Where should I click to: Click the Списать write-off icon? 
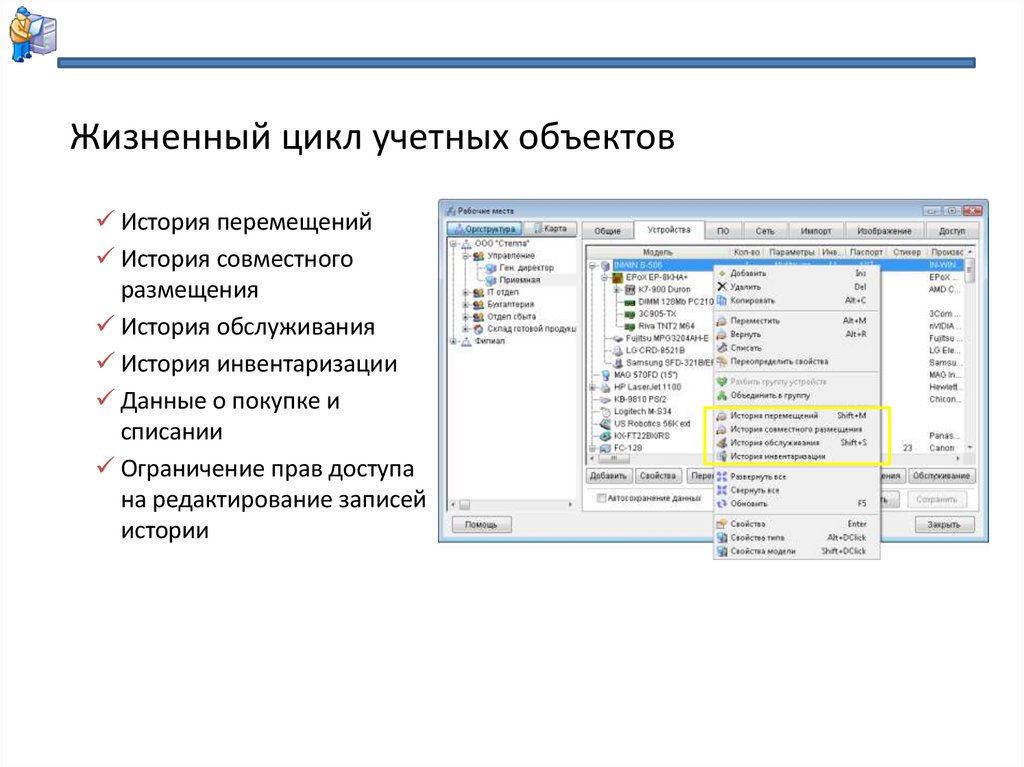(722, 348)
